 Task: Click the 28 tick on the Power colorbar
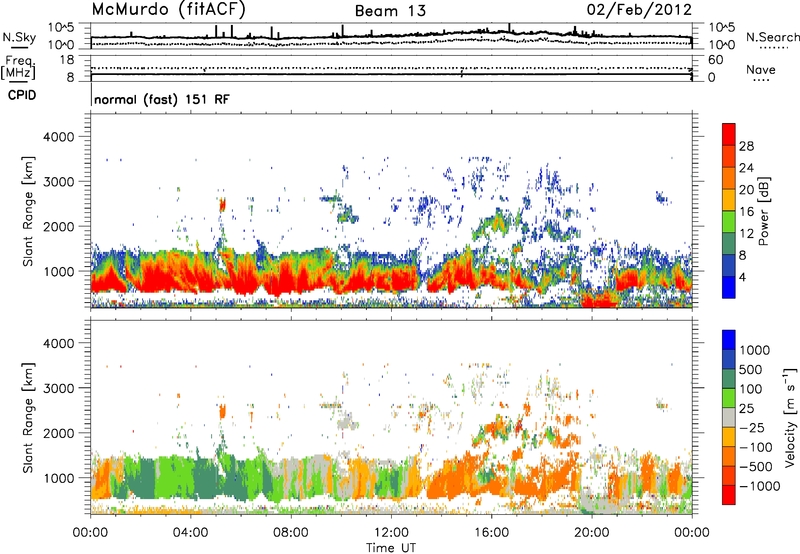click(x=746, y=146)
